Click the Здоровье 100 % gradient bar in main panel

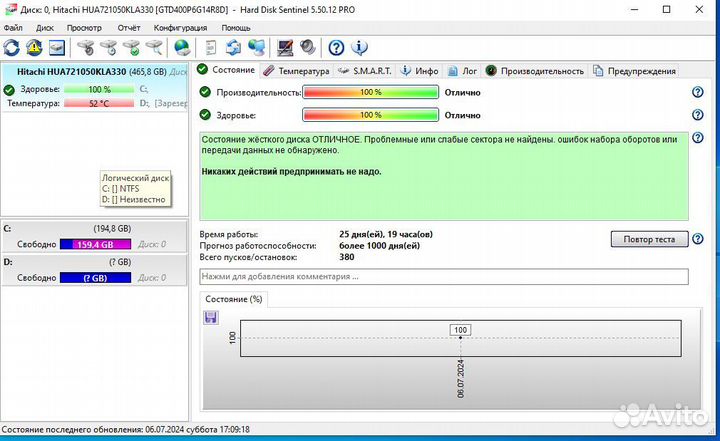click(x=371, y=115)
